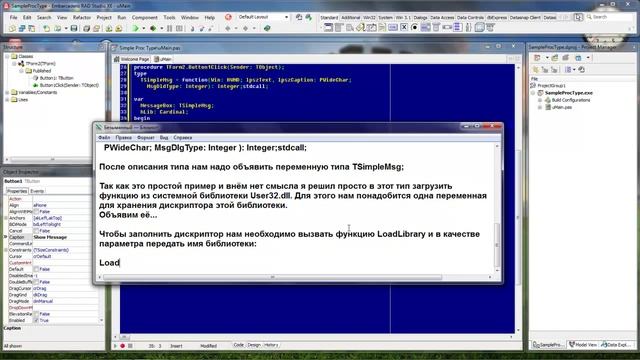This screenshot has height=360, width=640.
Task: Open the Run button dropdown arrow
Action: [x=143, y=28]
